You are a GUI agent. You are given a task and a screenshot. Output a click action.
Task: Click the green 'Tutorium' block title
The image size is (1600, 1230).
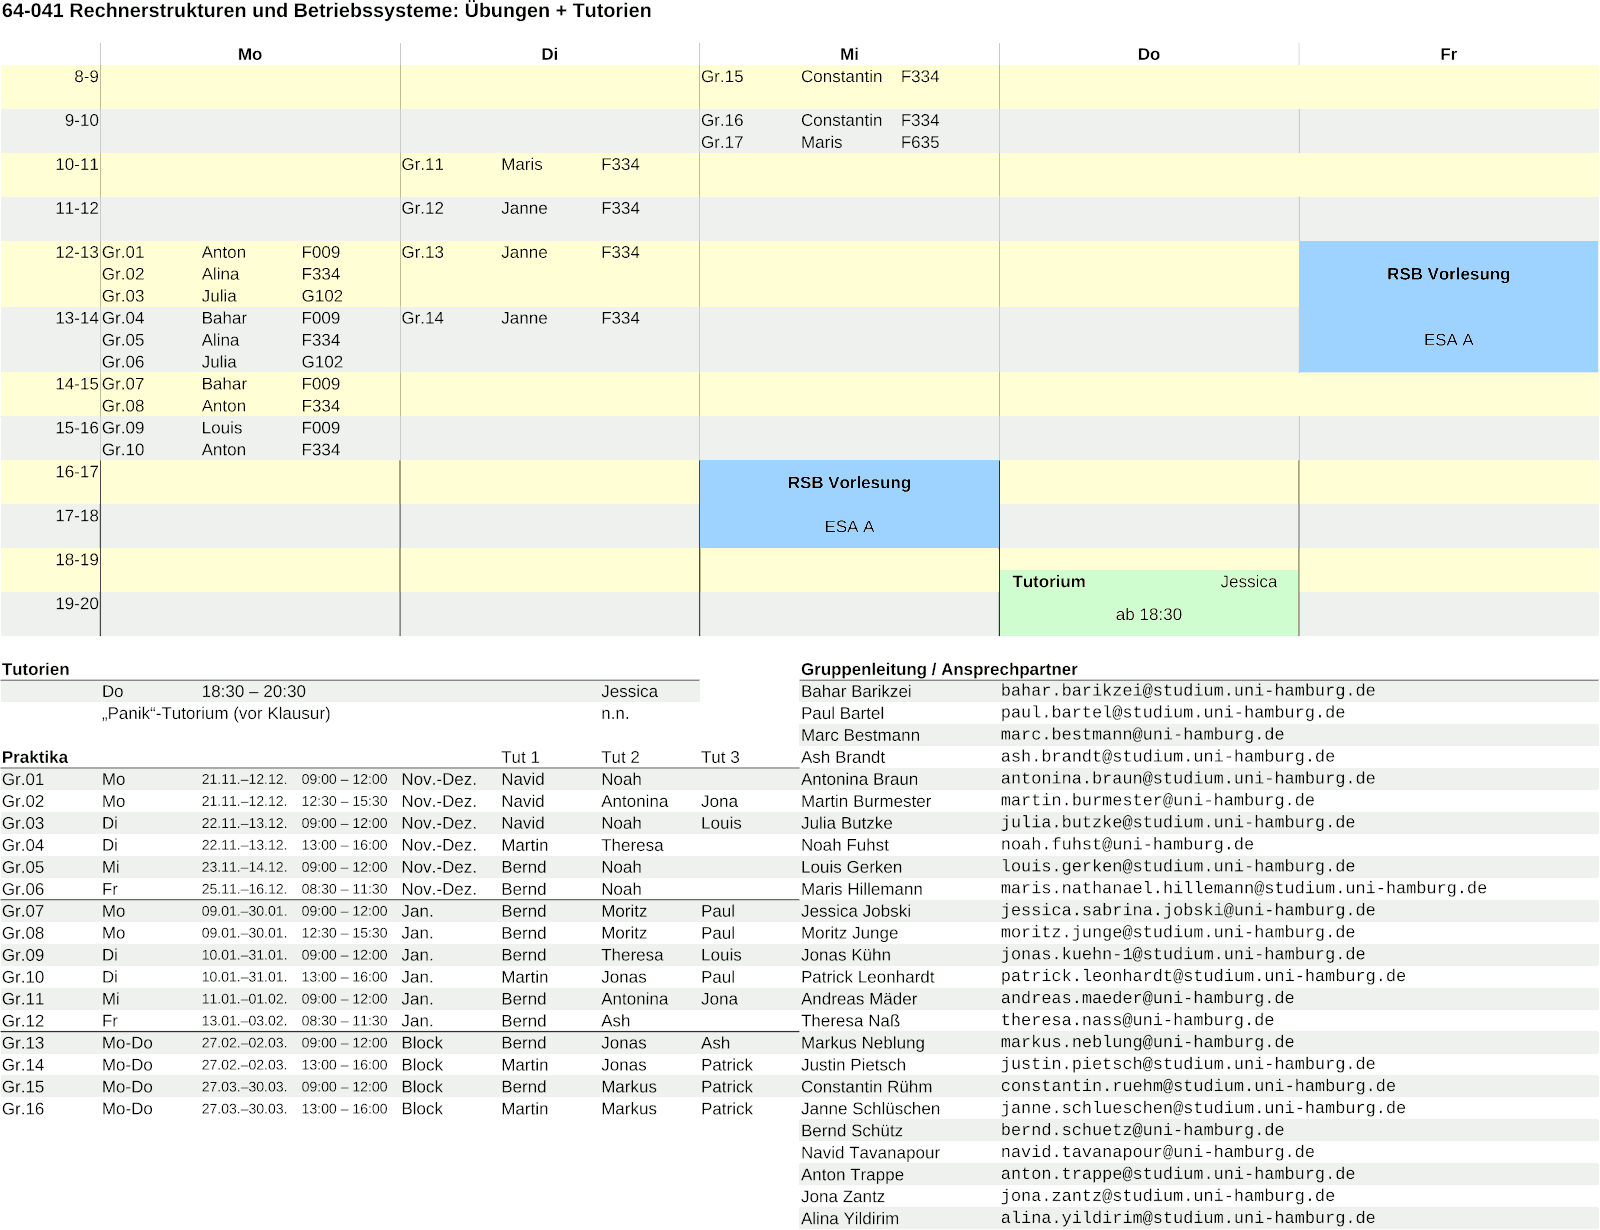tap(1048, 582)
